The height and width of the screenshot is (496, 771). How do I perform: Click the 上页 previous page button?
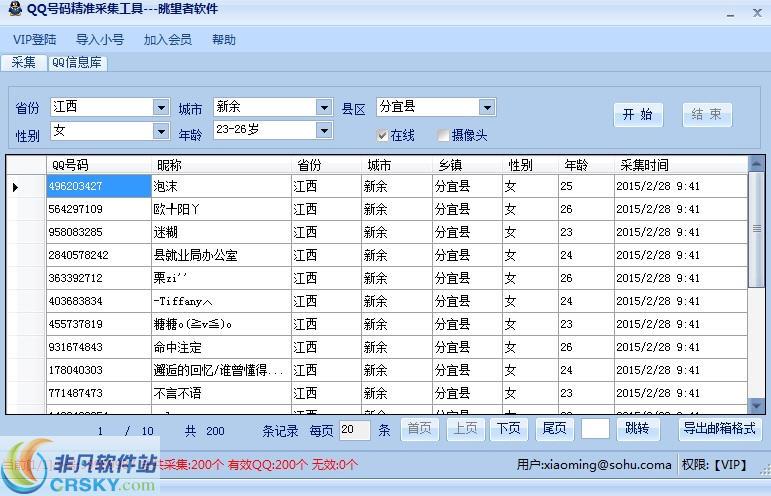click(466, 429)
